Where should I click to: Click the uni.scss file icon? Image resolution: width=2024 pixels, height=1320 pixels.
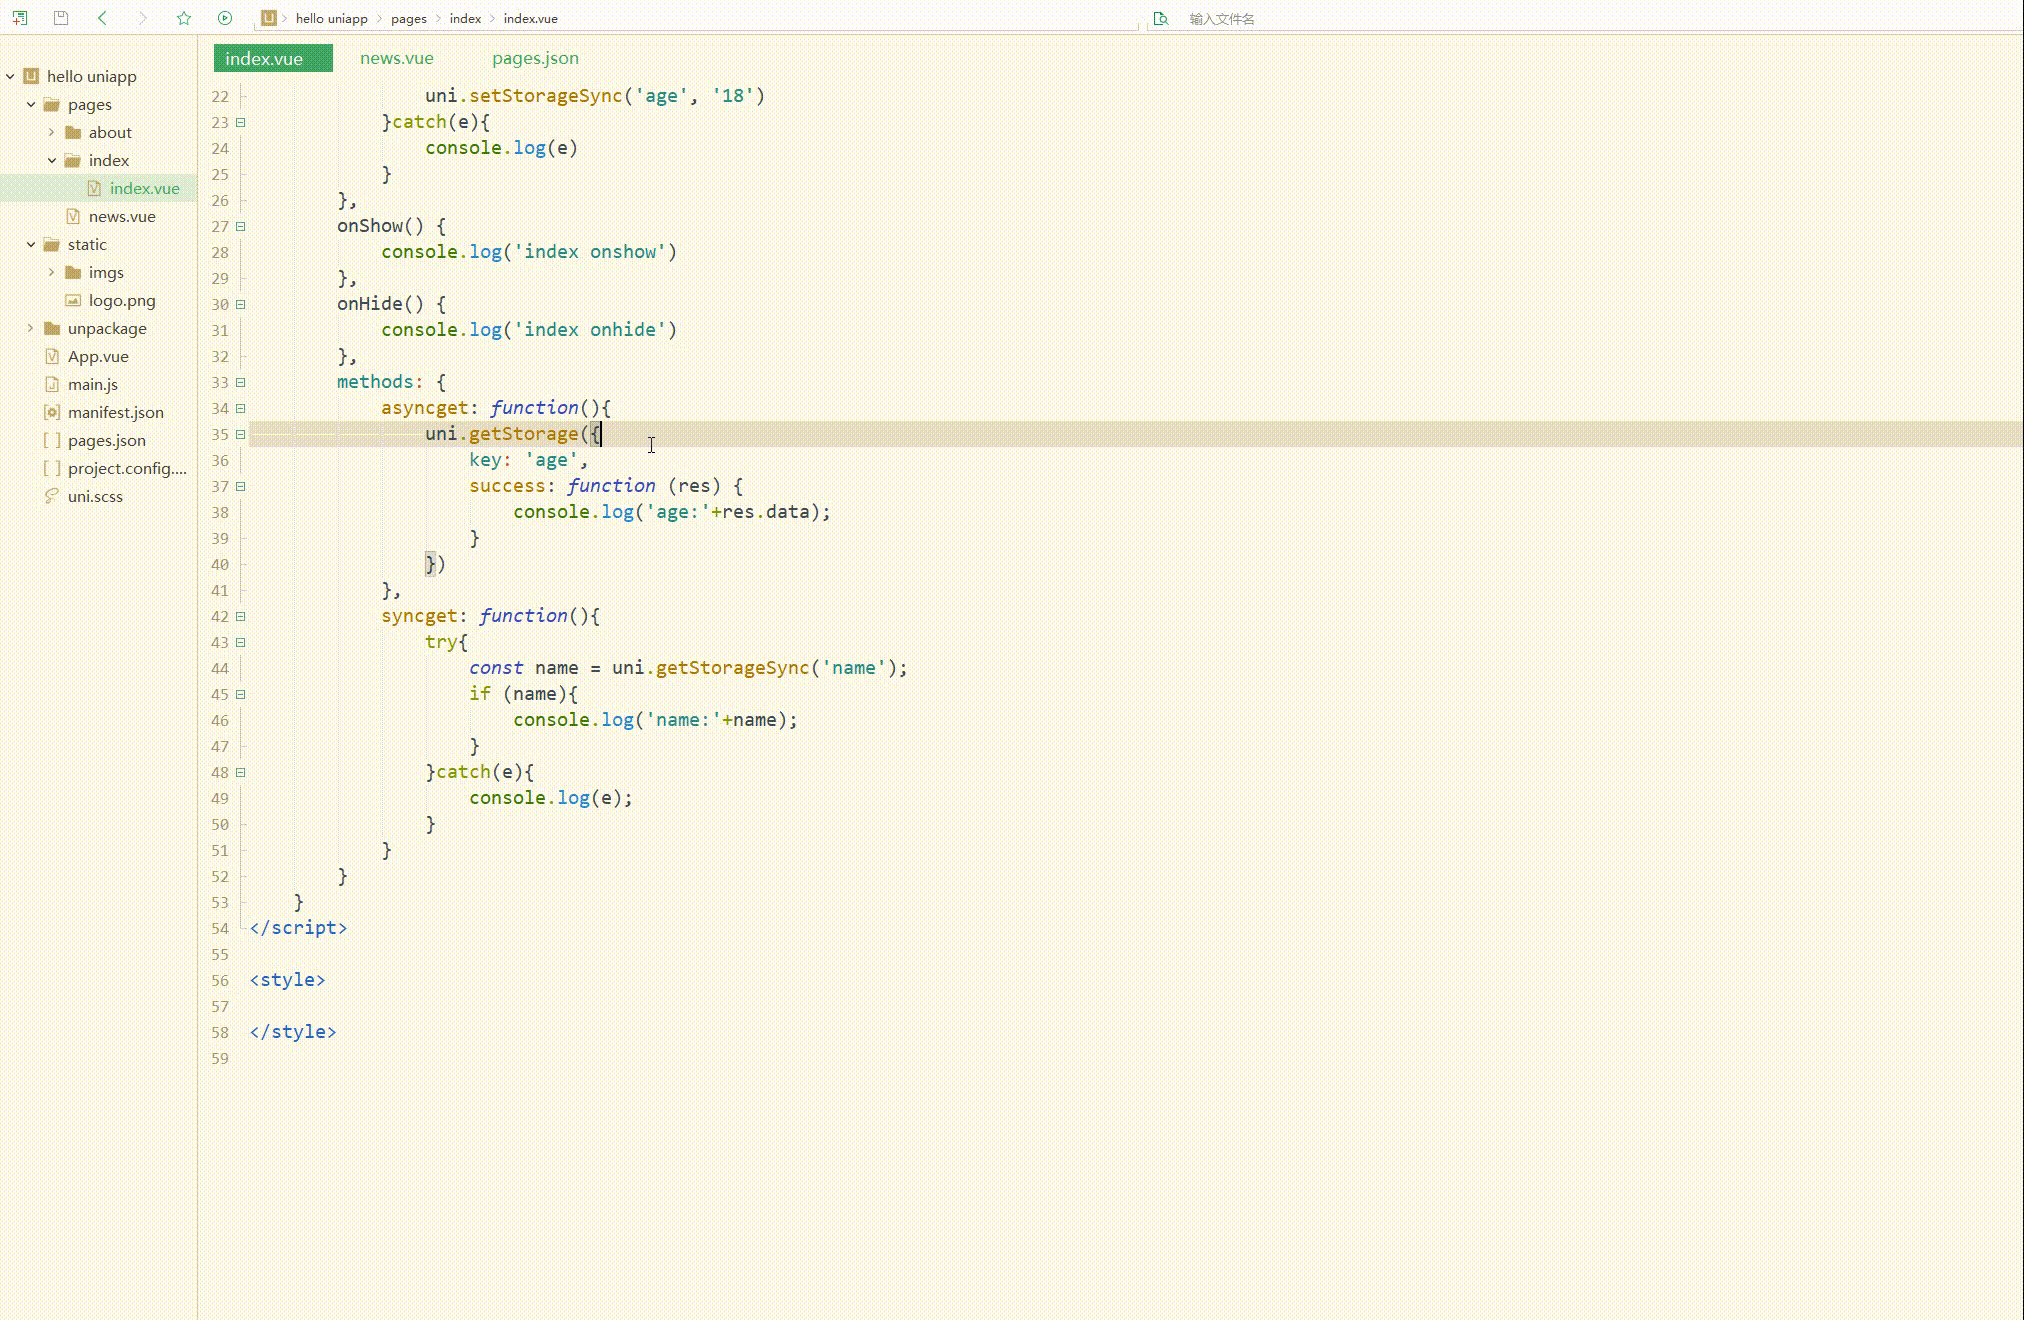(52, 496)
